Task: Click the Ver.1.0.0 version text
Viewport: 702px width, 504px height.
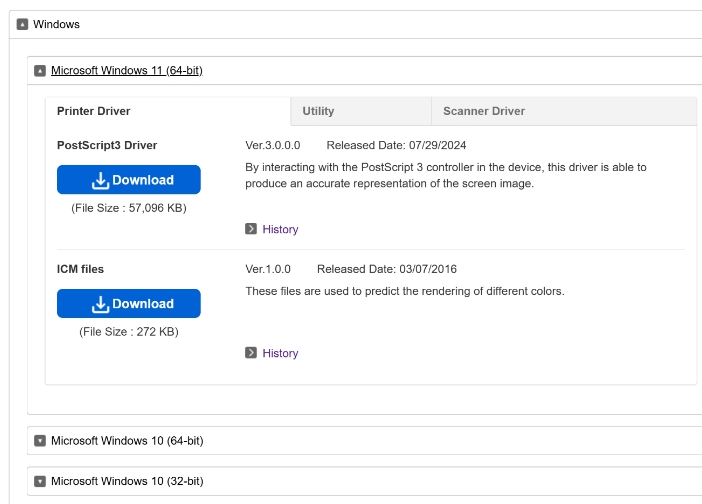Action: 268,269
